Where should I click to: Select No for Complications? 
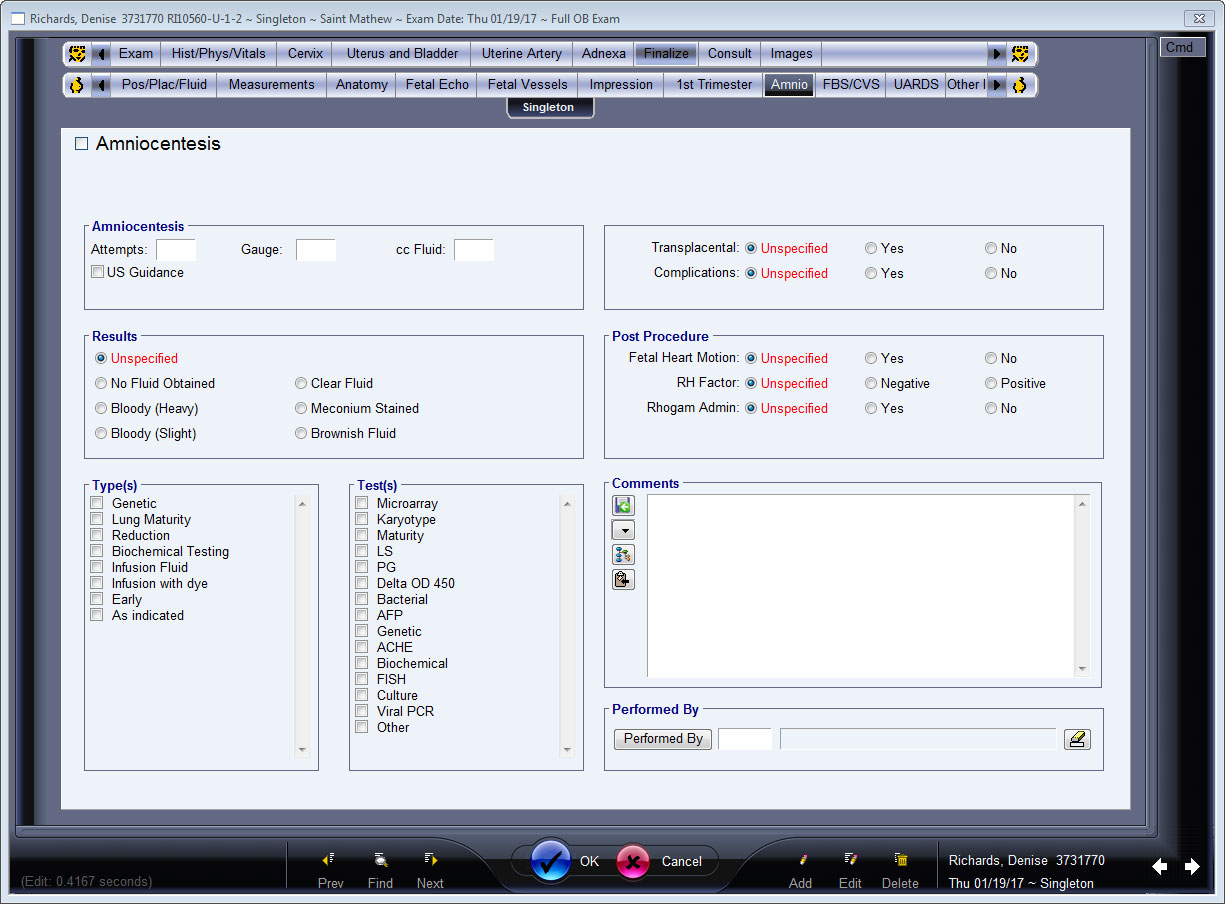click(991, 273)
